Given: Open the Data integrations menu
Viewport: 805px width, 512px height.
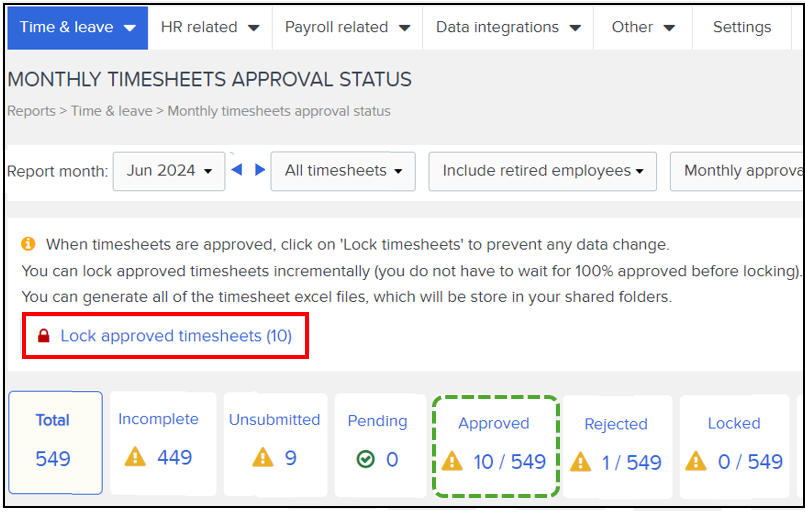Looking at the screenshot, I should (508, 27).
